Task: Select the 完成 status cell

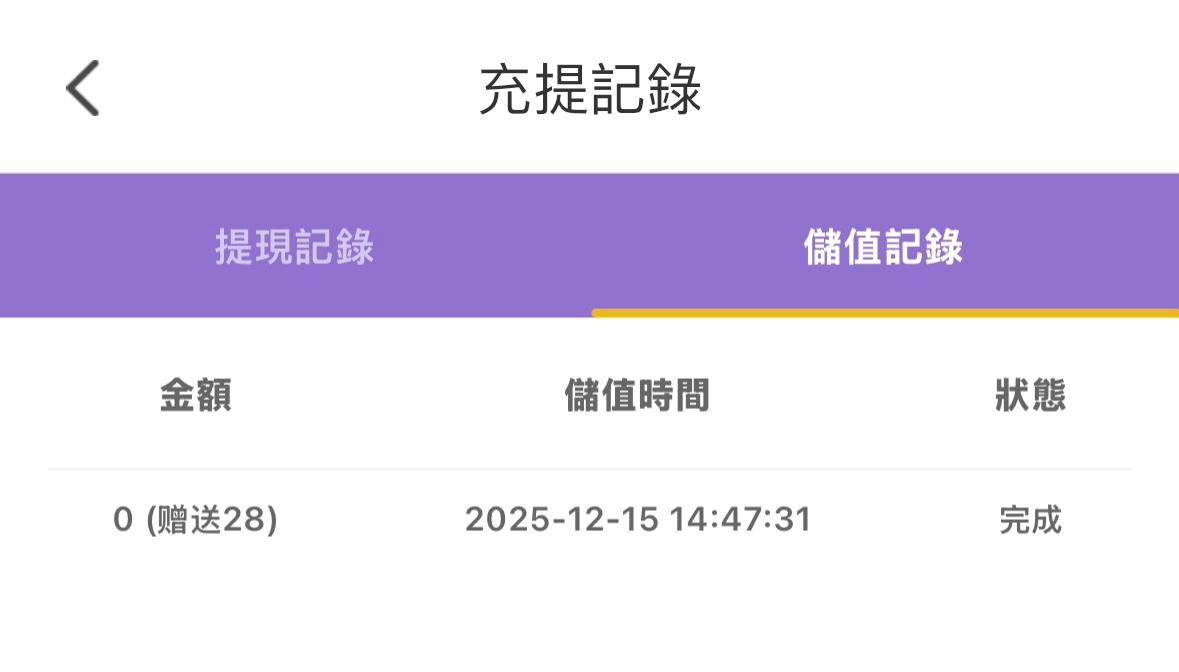Action: pos(1030,520)
